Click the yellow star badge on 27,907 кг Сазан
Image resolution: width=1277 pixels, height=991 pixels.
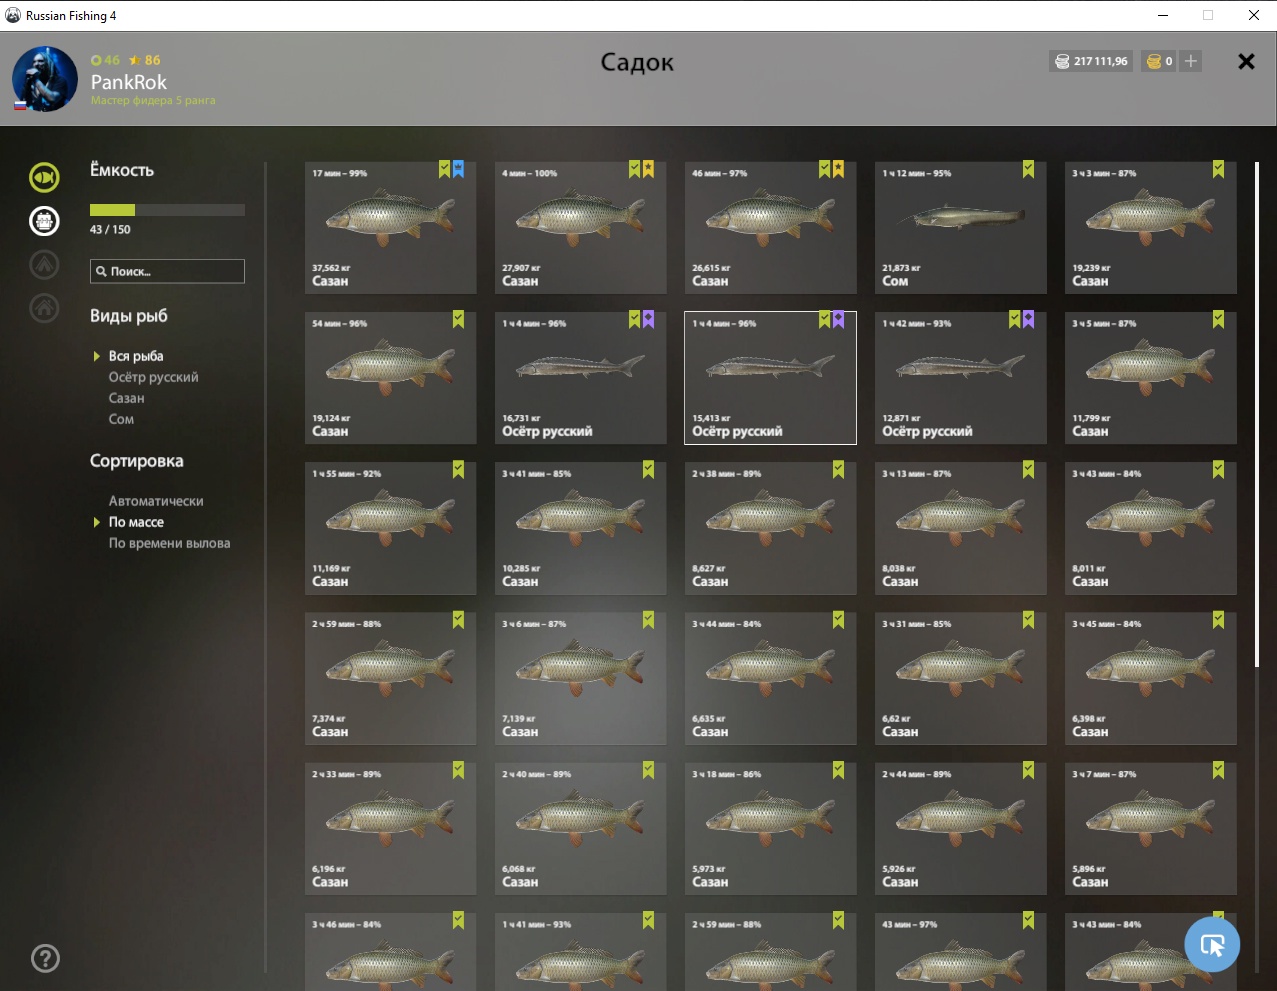pos(648,170)
